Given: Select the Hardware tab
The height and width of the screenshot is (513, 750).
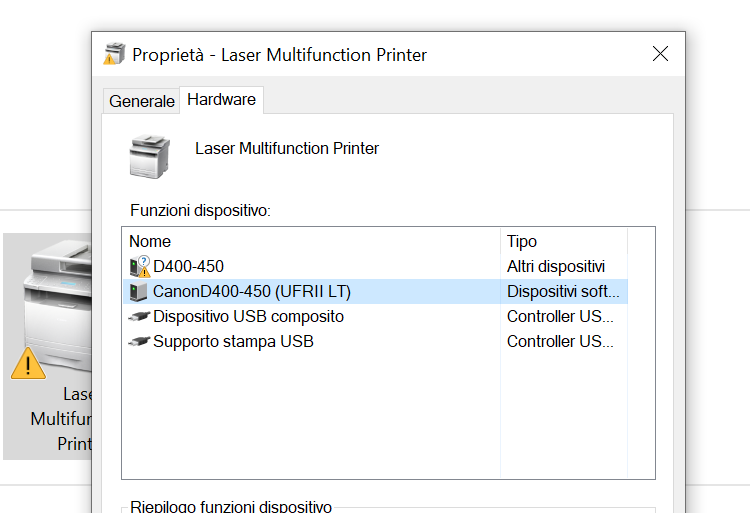Looking at the screenshot, I should click(x=221, y=100).
